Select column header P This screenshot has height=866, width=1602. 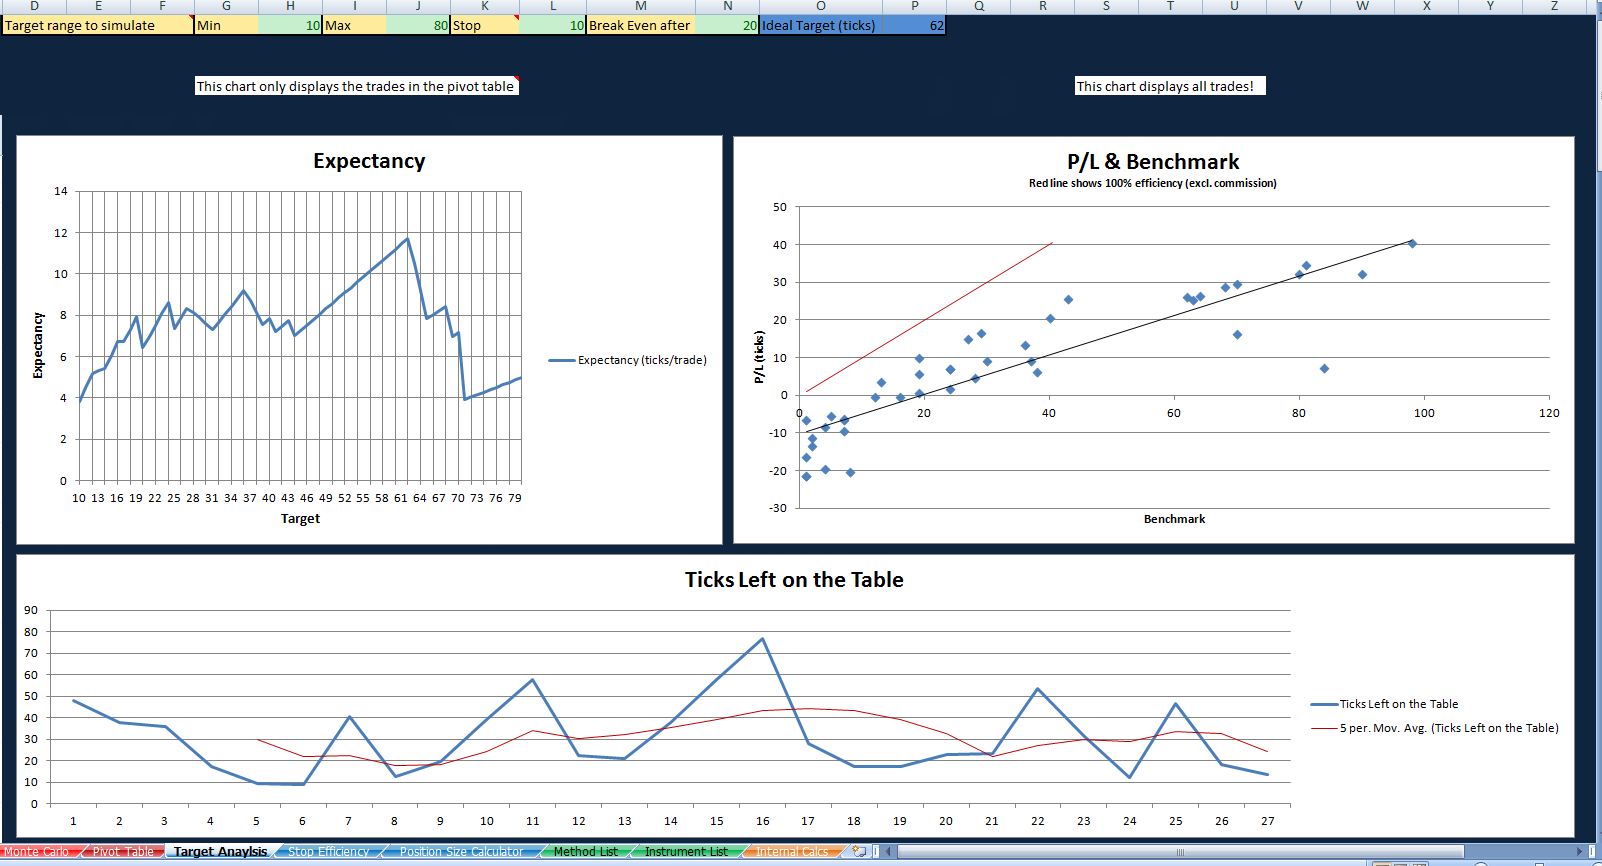pyautogui.click(x=915, y=6)
